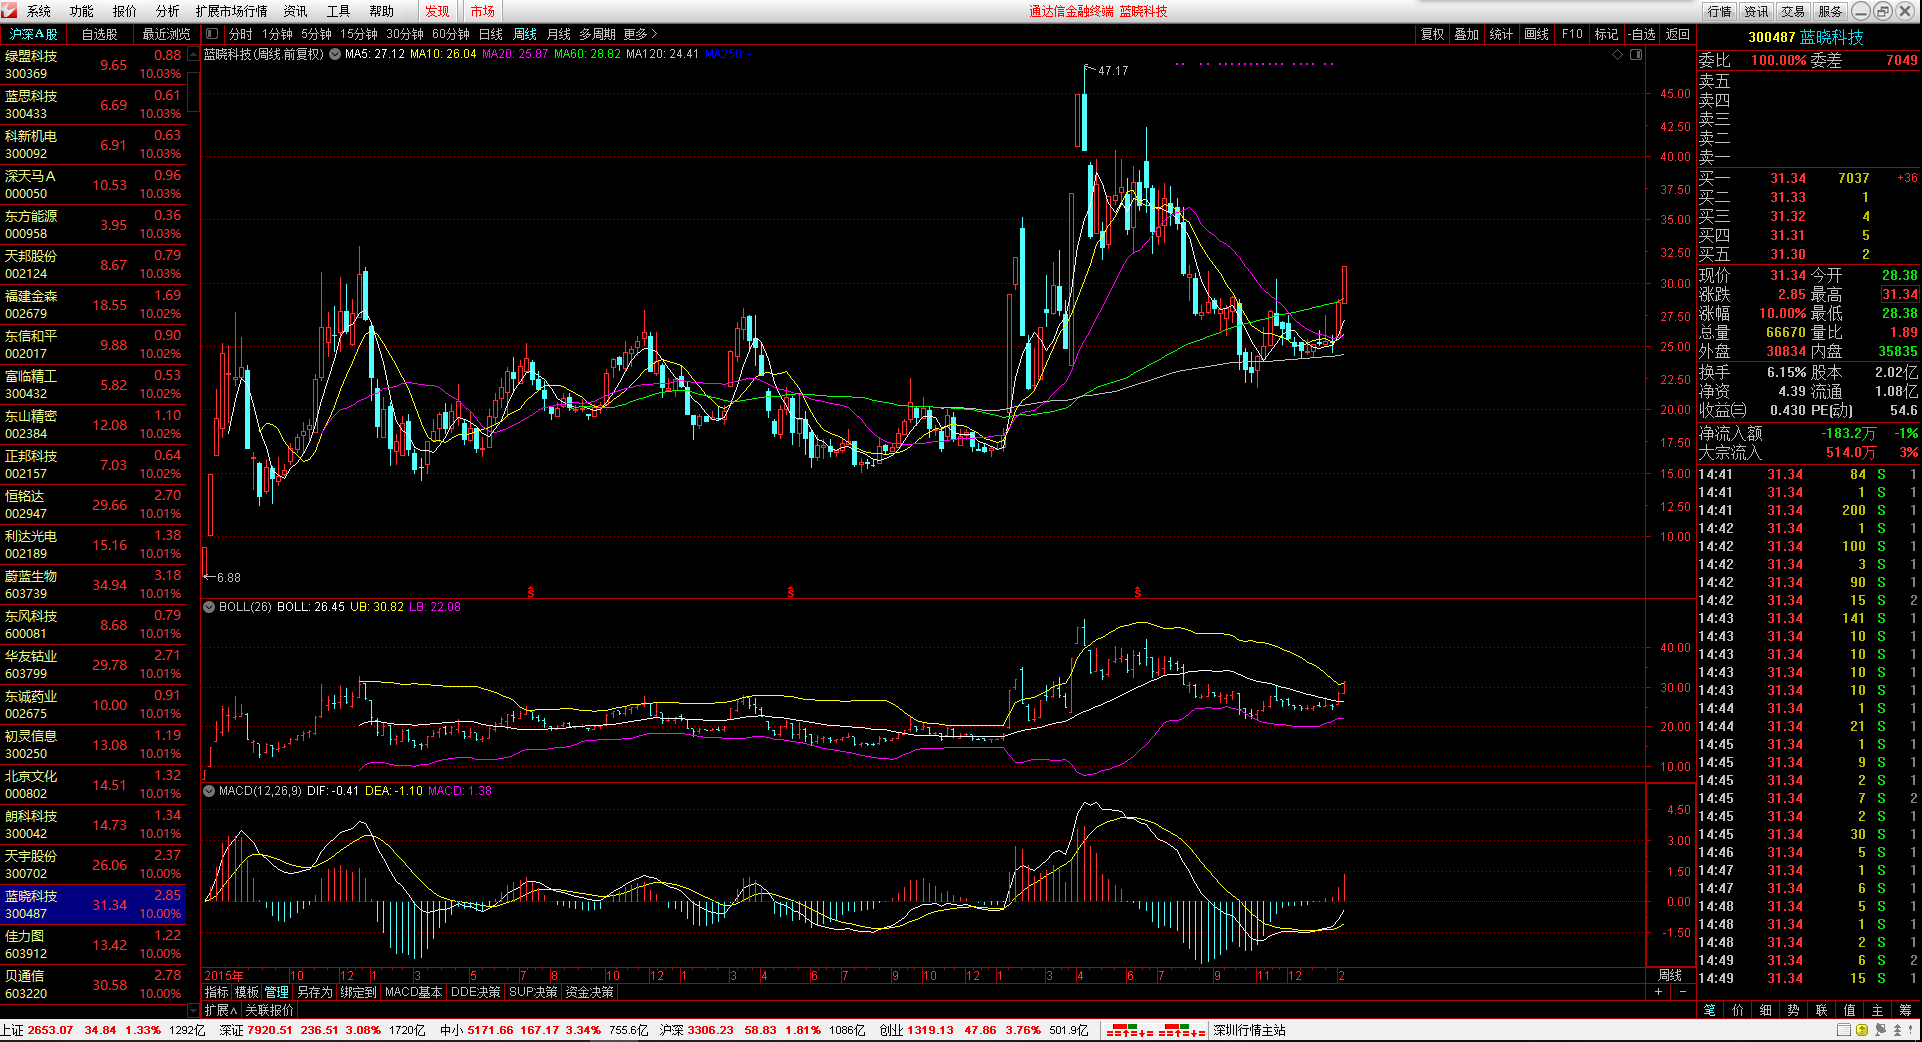
Task: Toggle -自选 to remove from watchlist
Action: point(1641,34)
